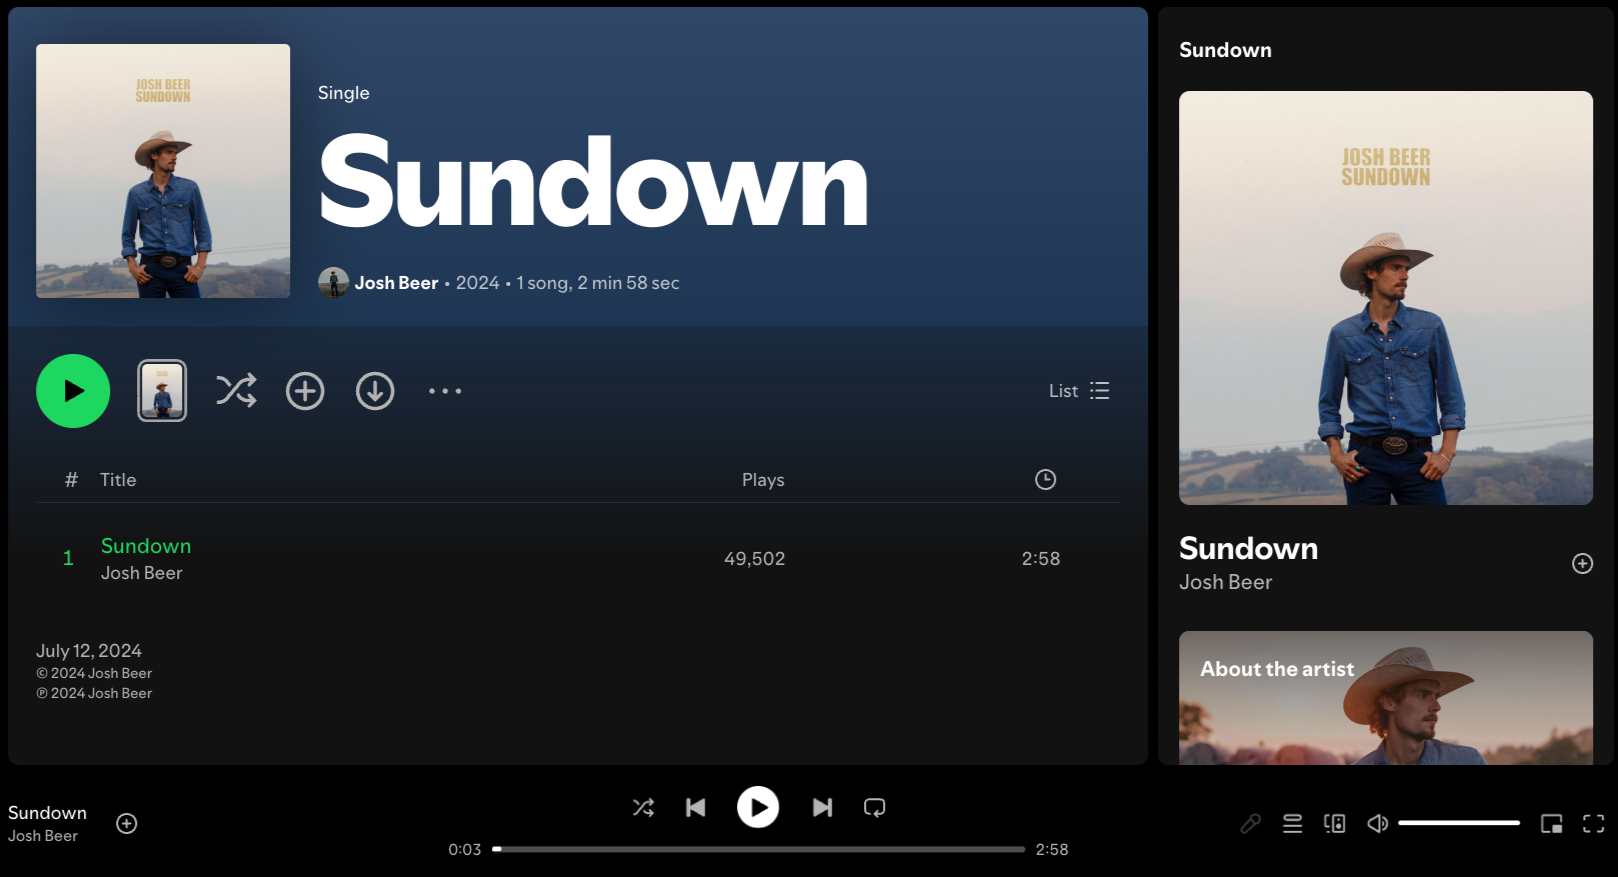Skip to next track
Viewport: 1618px width, 877px height.
(822, 807)
